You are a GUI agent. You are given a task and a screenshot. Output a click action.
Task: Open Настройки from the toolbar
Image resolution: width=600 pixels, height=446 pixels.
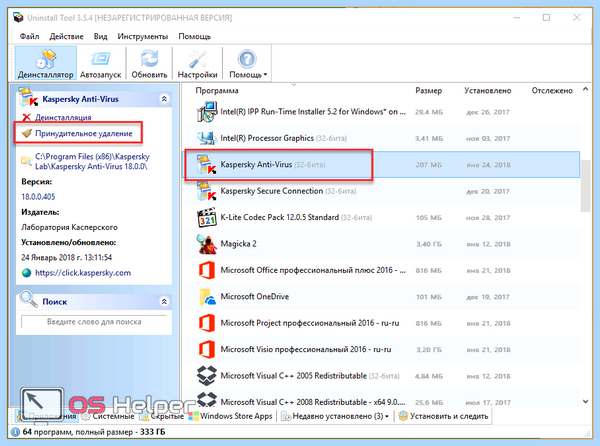pos(197,63)
